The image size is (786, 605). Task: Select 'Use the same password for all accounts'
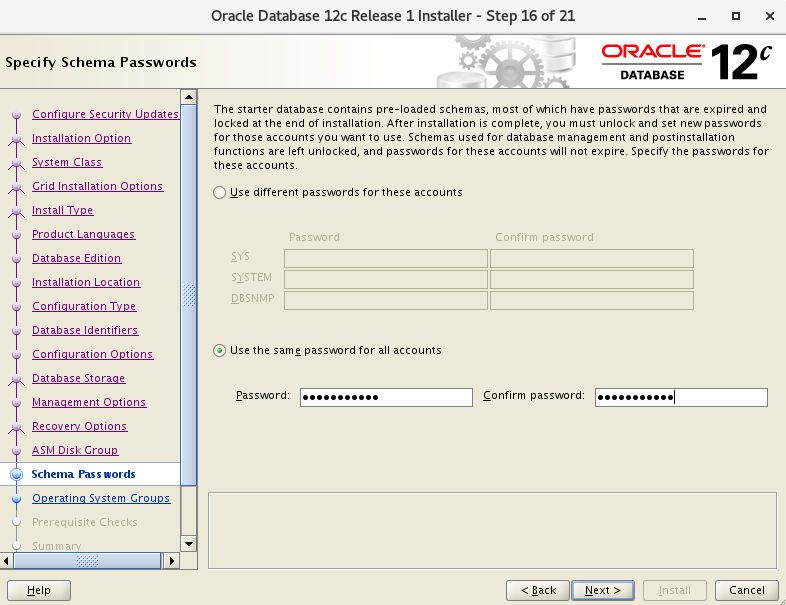(x=220, y=351)
